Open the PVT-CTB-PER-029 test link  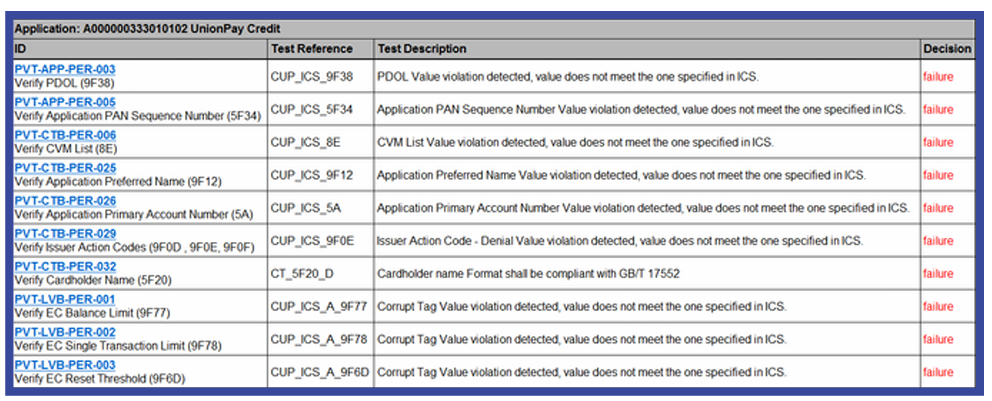coord(64,234)
